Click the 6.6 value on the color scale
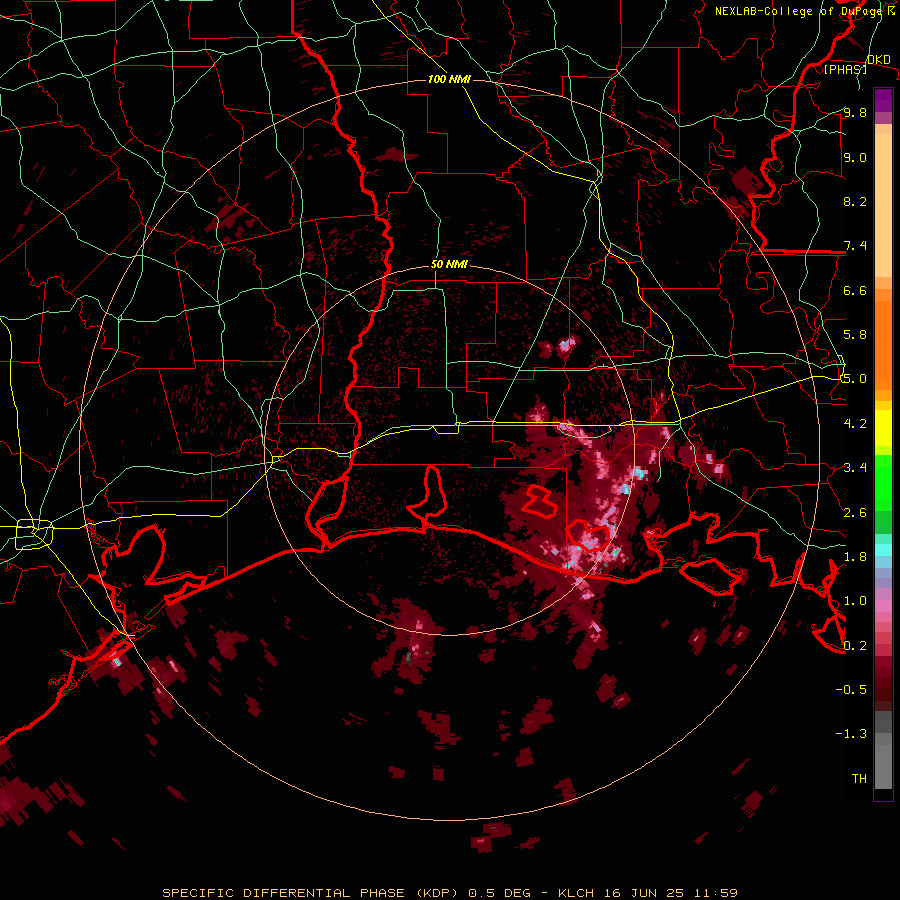900x900 pixels. [x=855, y=290]
